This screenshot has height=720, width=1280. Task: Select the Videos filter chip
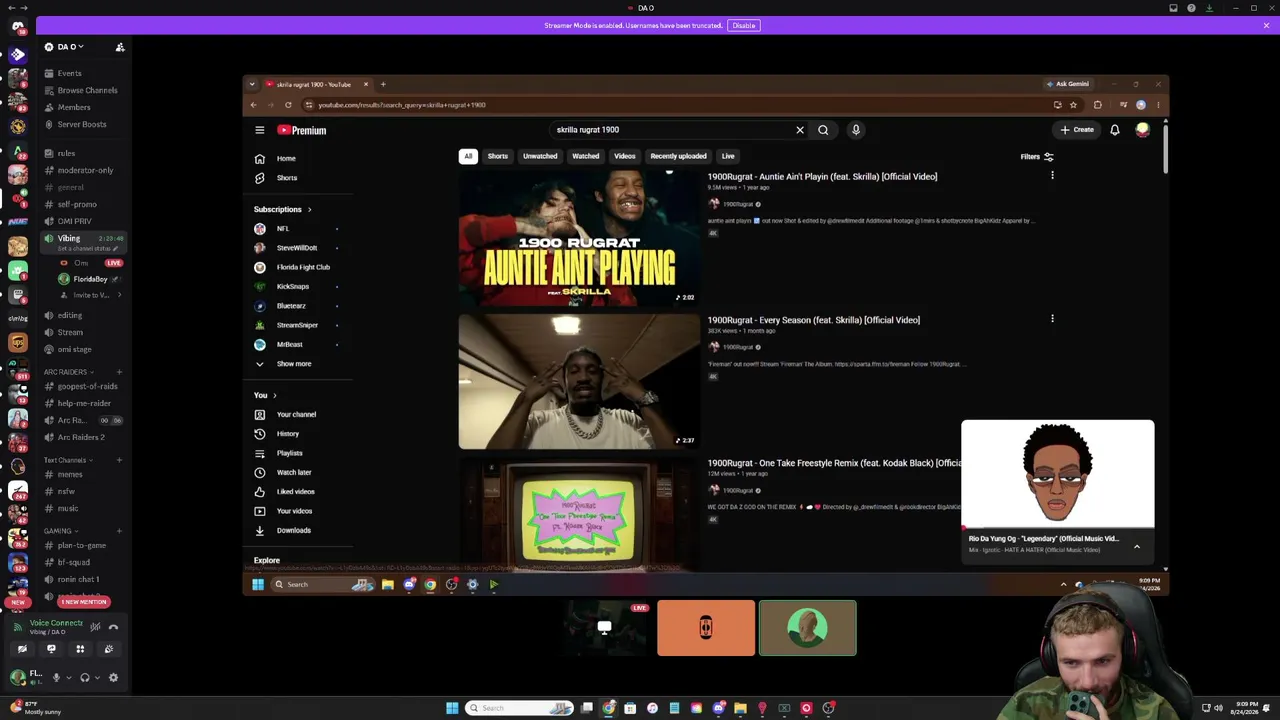click(x=624, y=156)
